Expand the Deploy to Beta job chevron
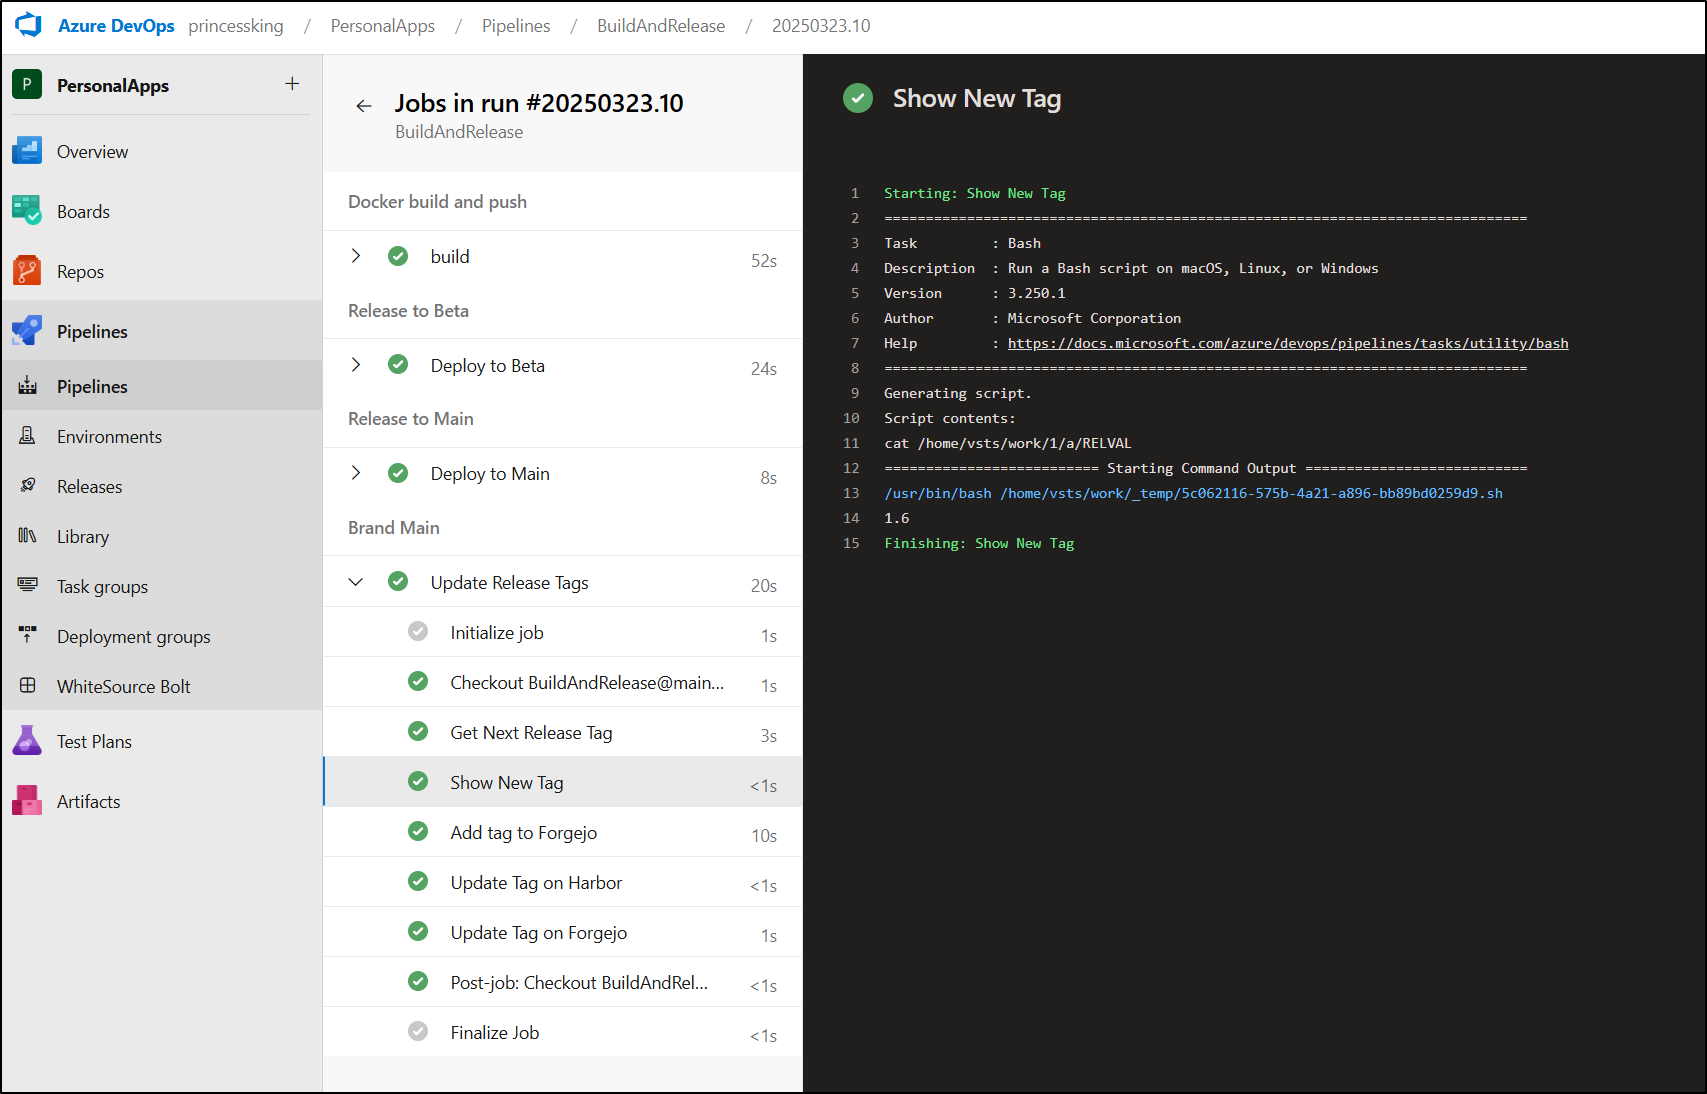 click(x=356, y=365)
